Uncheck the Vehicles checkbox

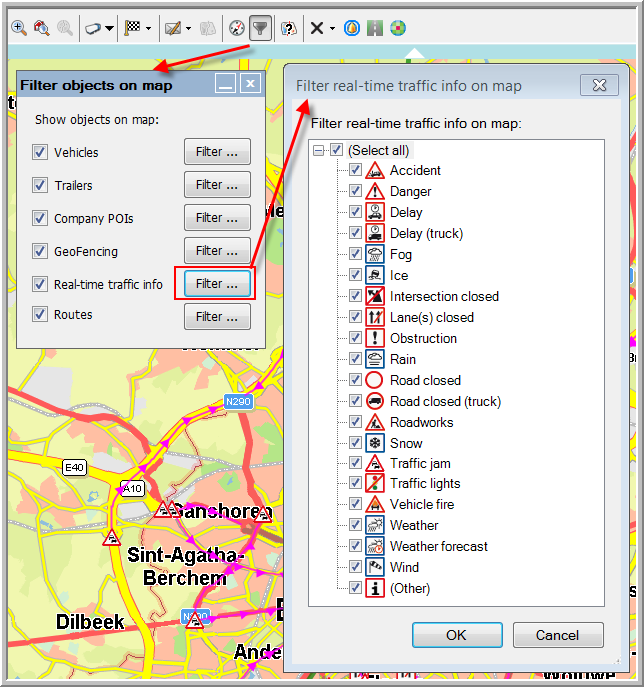click(40, 153)
